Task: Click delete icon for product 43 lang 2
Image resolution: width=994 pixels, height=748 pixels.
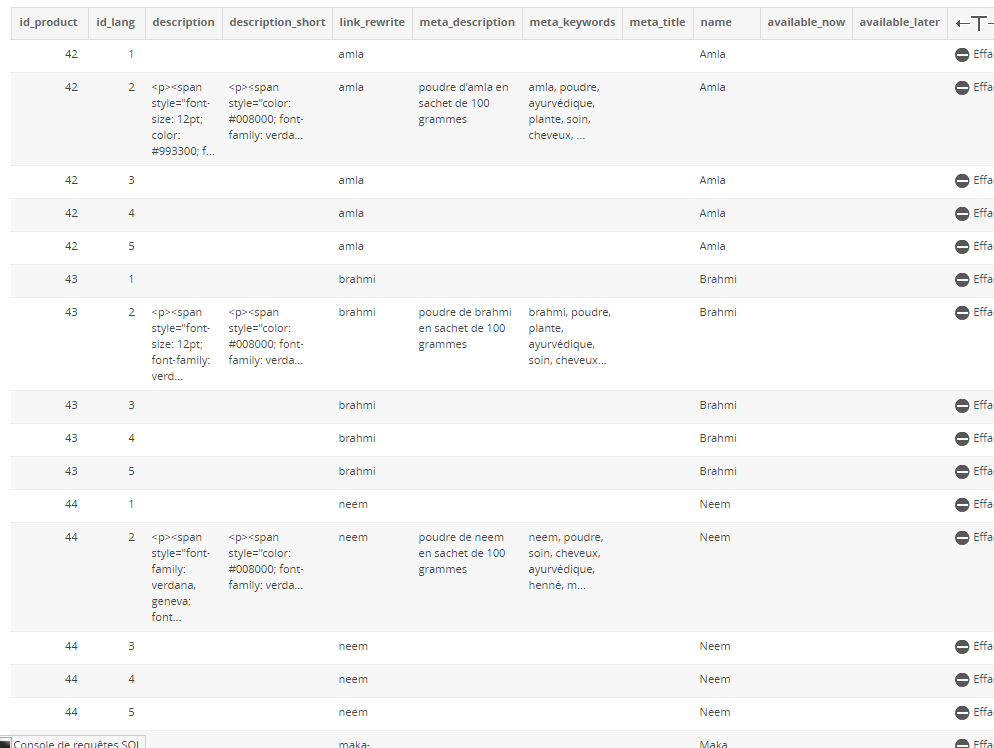Action: tap(962, 313)
